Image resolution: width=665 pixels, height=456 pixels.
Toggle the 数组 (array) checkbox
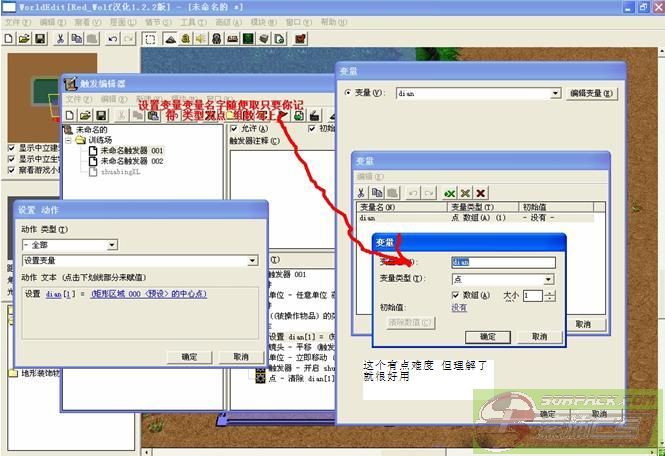(x=456, y=295)
